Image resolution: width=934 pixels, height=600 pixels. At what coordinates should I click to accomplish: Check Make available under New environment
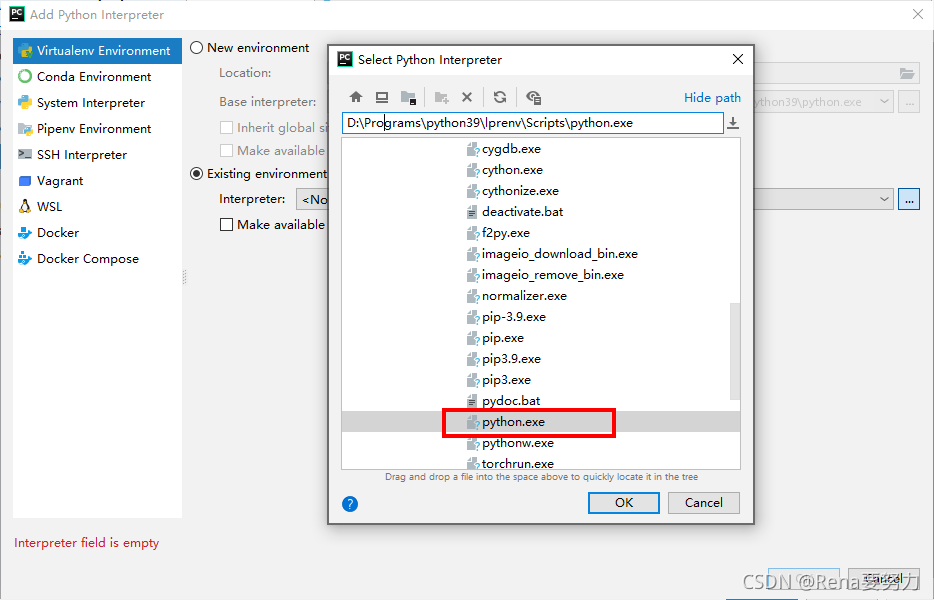[226, 150]
